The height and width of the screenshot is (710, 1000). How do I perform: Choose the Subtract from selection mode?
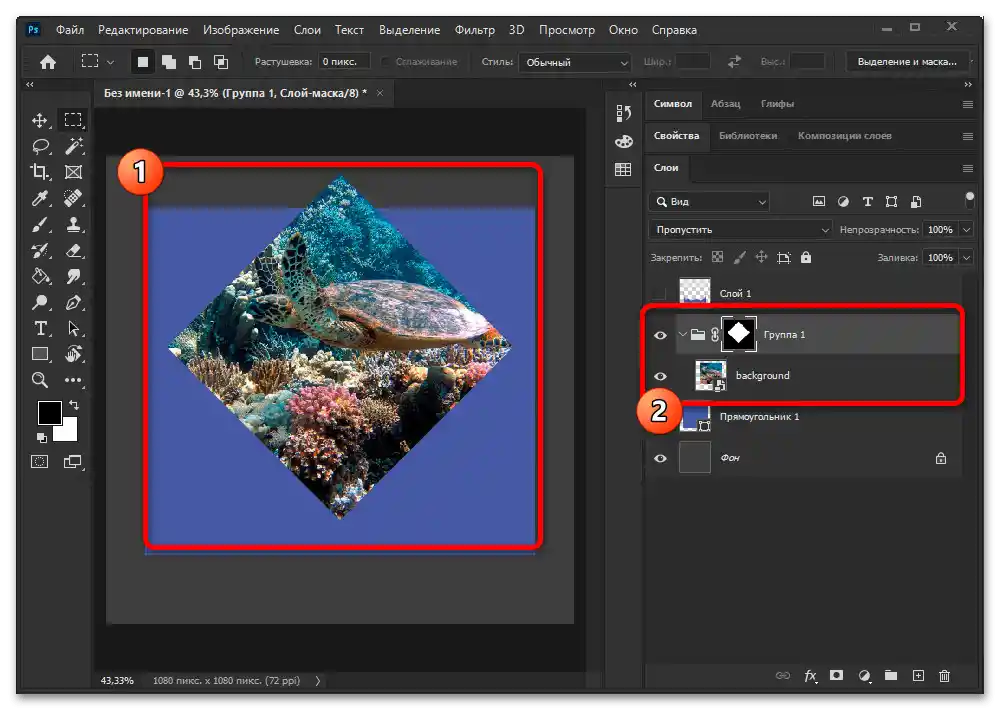[195, 62]
